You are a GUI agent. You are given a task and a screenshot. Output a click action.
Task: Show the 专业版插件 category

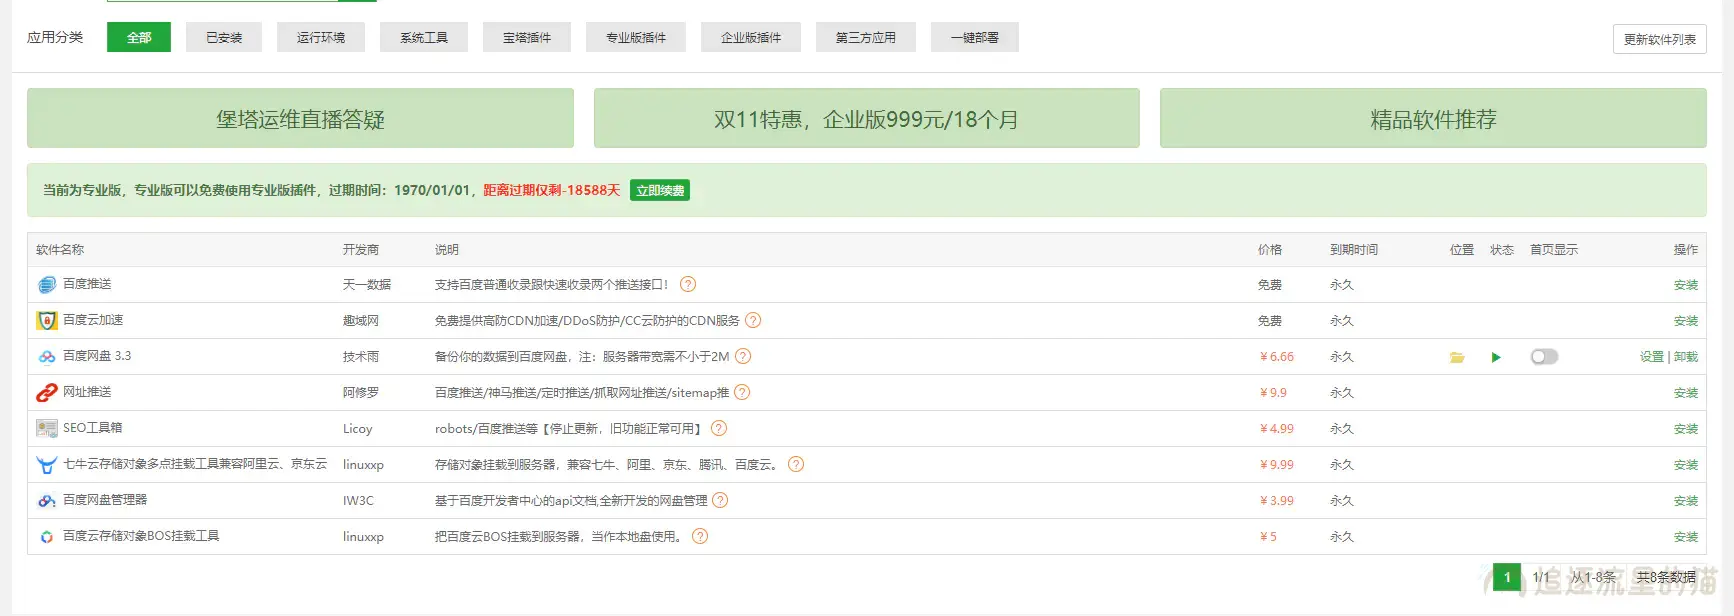pos(636,38)
